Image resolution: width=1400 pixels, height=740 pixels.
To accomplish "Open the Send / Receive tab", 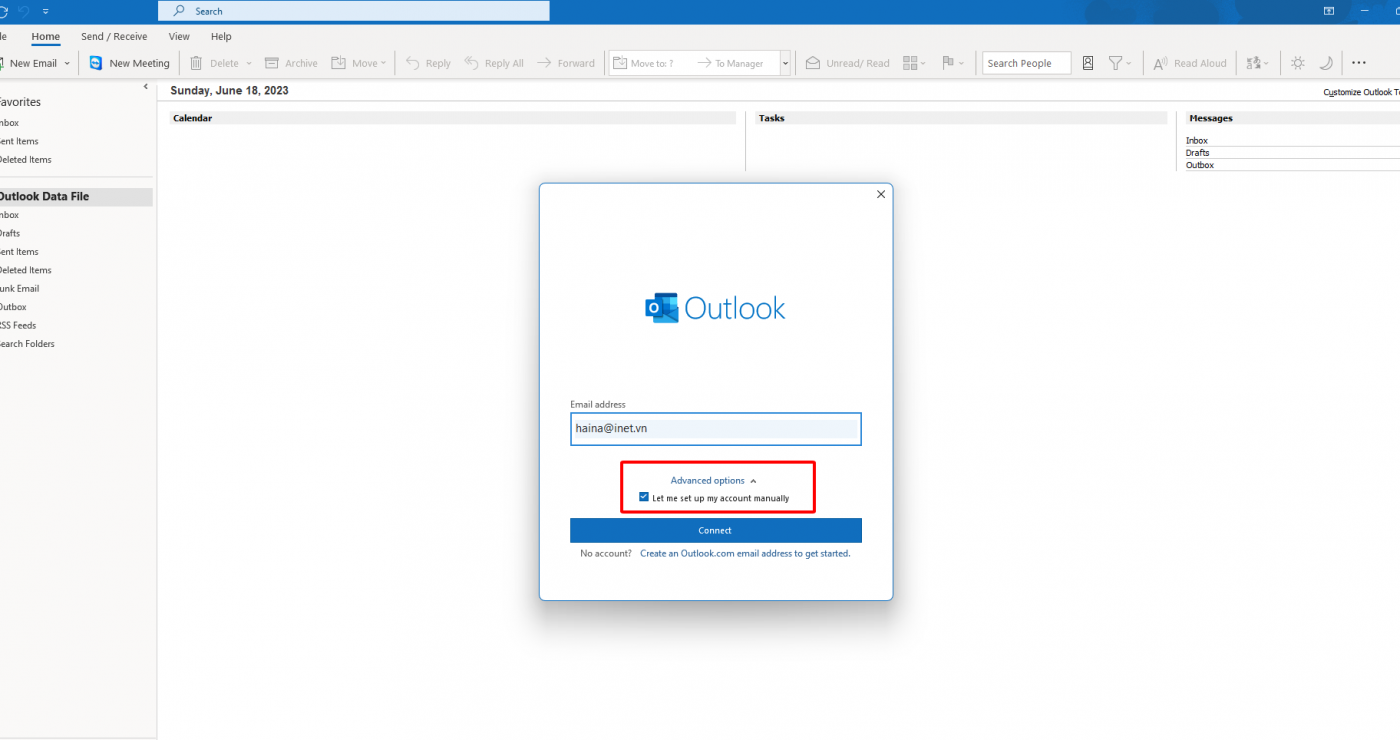I will tap(114, 37).
